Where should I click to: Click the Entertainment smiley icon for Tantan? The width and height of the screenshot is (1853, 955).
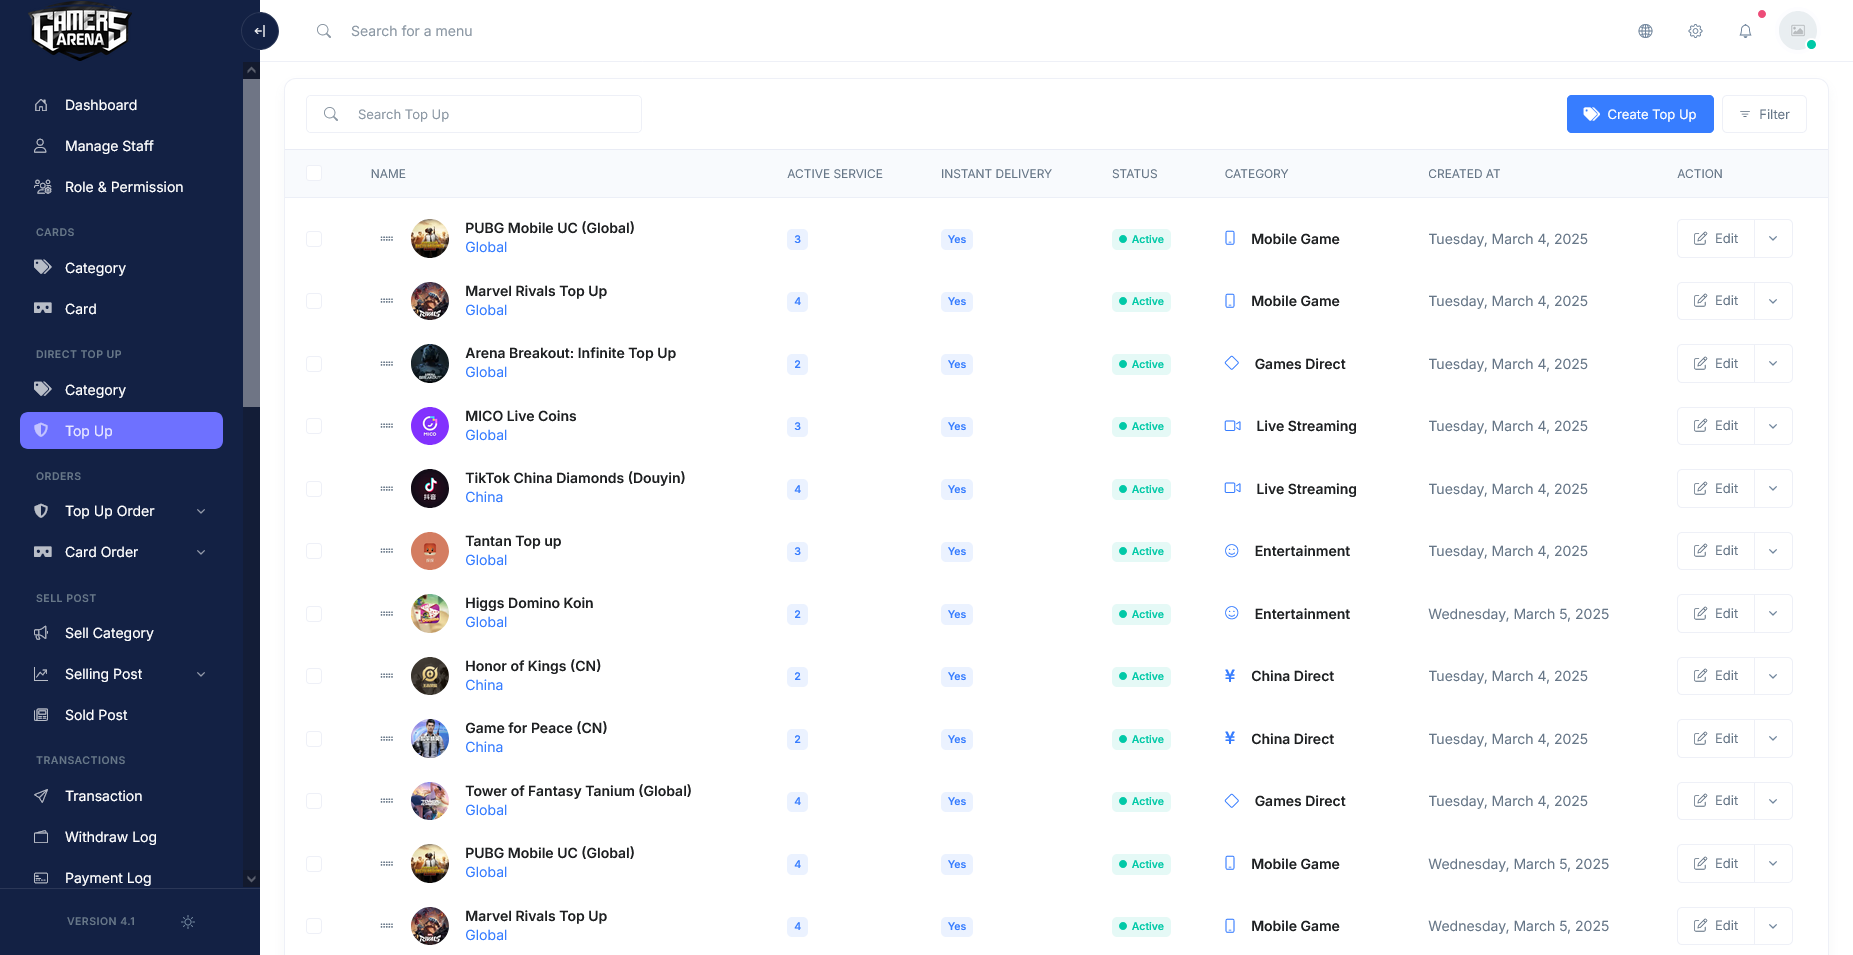point(1232,551)
